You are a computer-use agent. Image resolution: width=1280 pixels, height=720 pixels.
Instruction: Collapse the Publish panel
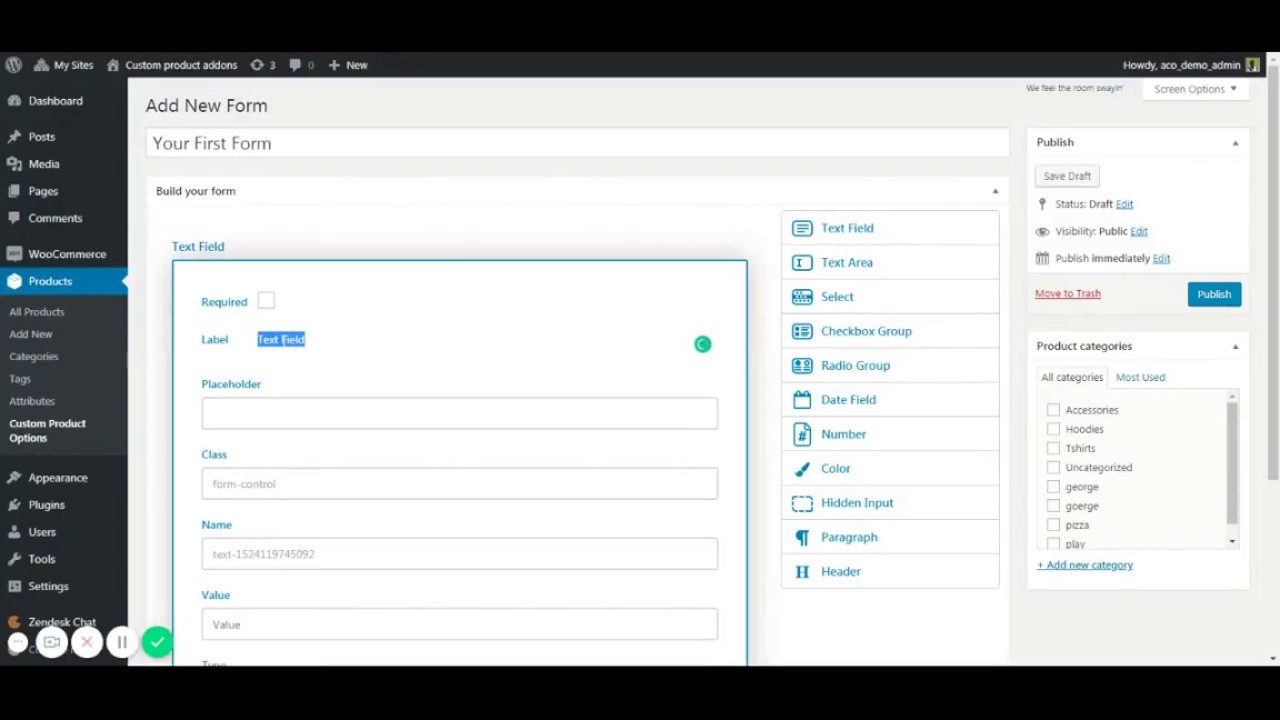coord(1235,143)
